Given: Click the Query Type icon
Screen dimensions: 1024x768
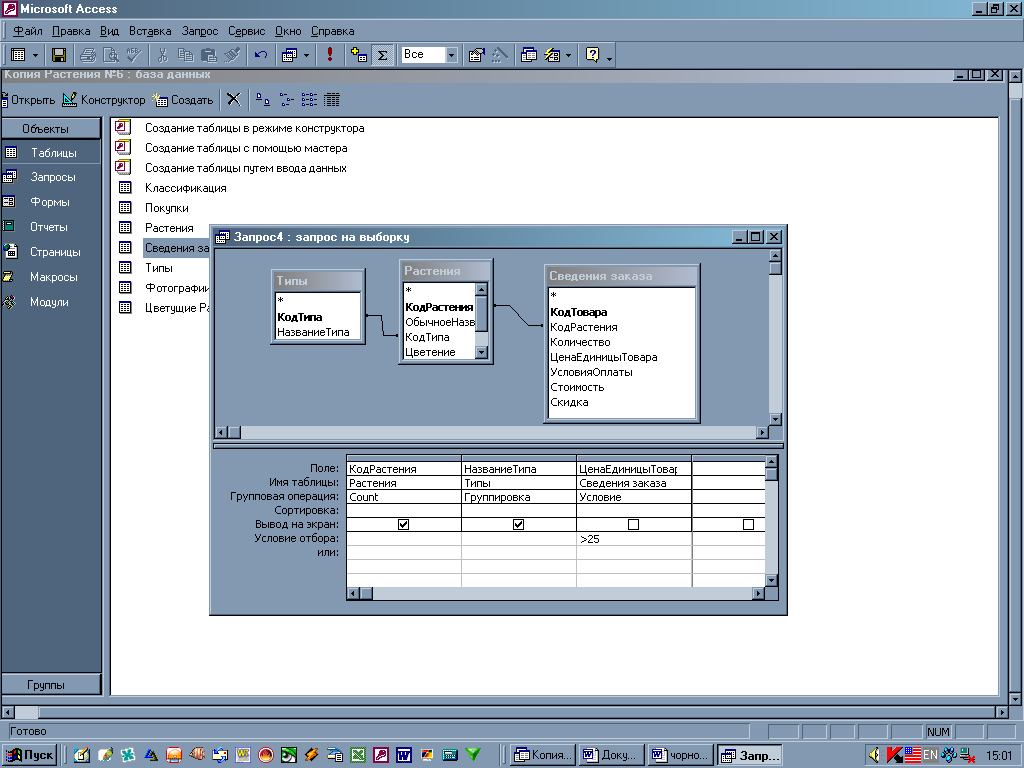Looking at the screenshot, I should 289,55.
